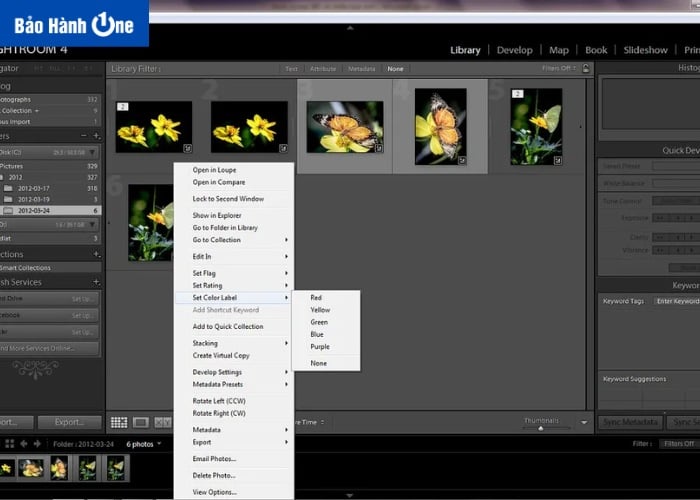Click the badge icon on butterfly photo 3
Viewport: 700px width, 500px height.
click(x=379, y=148)
